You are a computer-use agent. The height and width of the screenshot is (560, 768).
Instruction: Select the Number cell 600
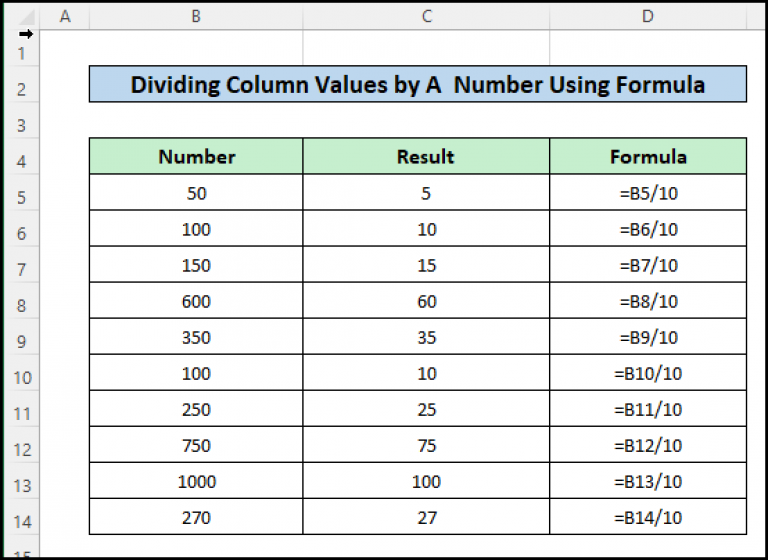pyautogui.click(x=196, y=301)
